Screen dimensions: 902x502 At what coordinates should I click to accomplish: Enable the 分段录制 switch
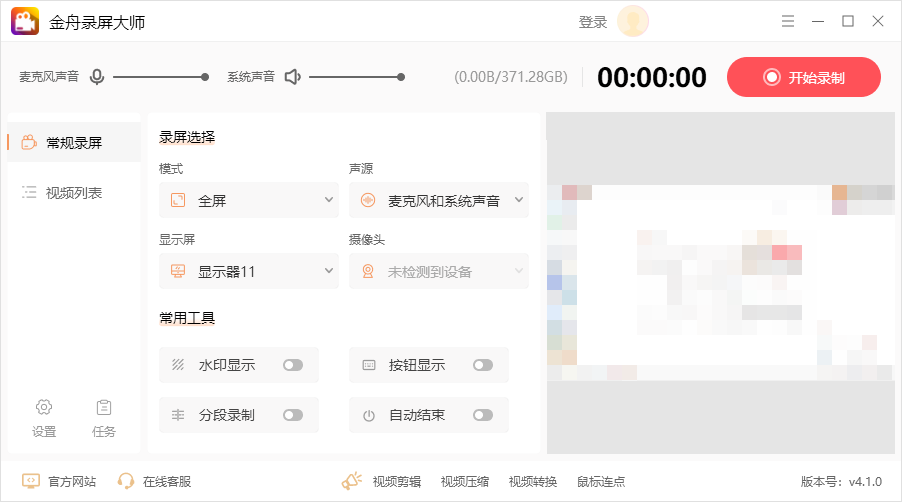pyautogui.click(x=293, y=415)
